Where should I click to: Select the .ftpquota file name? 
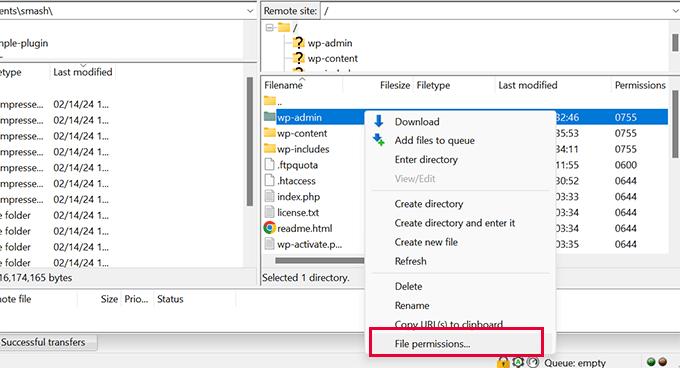[x=298, y=165]
